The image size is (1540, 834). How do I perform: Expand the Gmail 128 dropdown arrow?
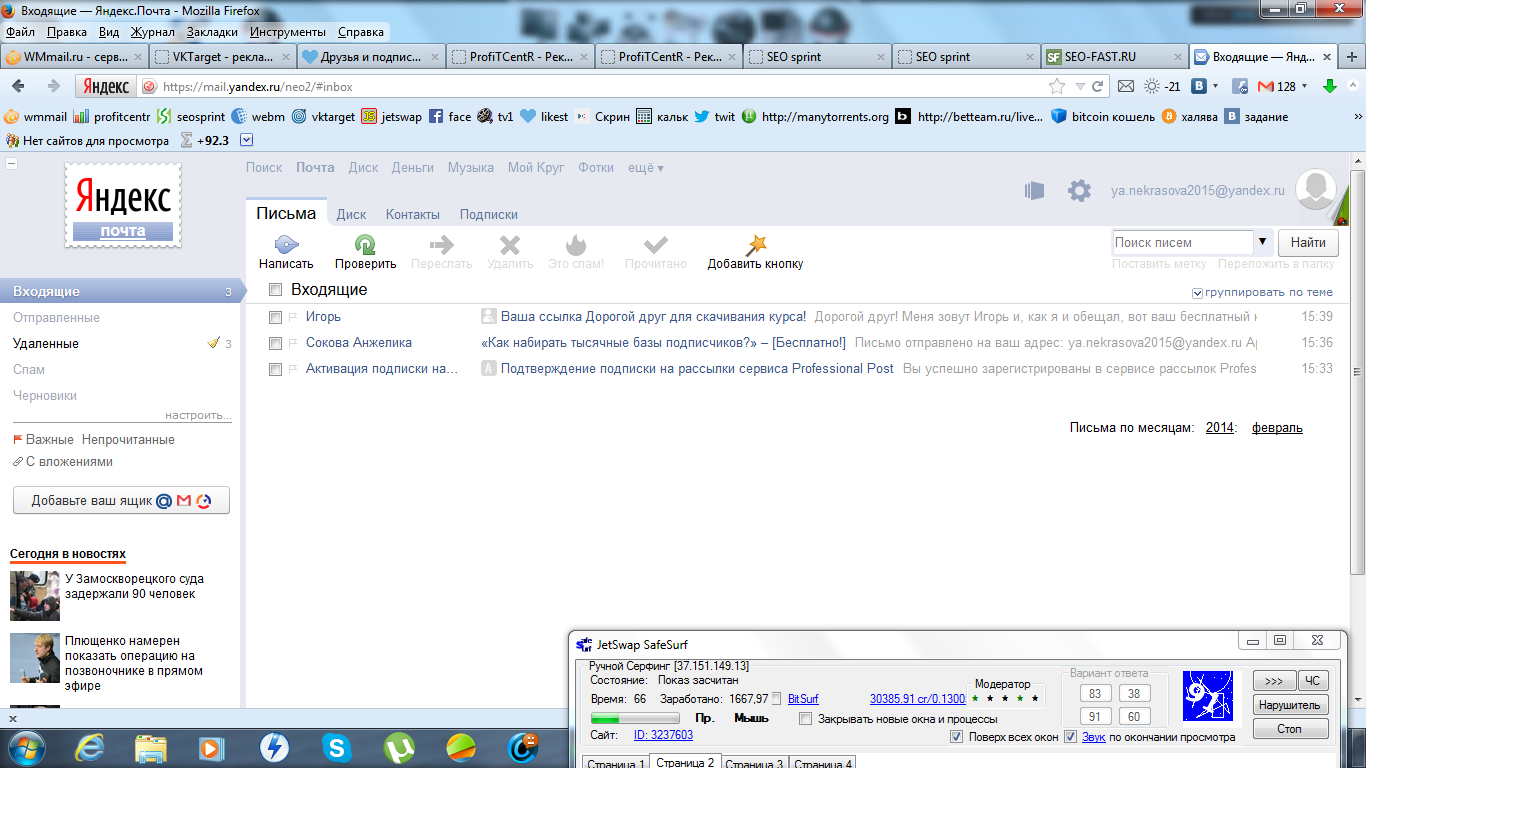tap(1304, 86)
